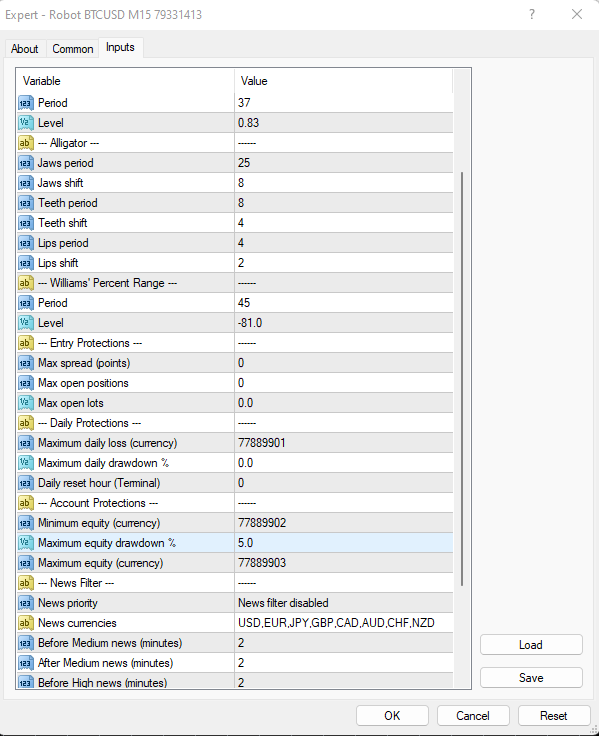The height and width of the screenshot is (736, 599).
Task: Confirm settings with the OK button
Action: pyautogui.click(x=392, y=715)
